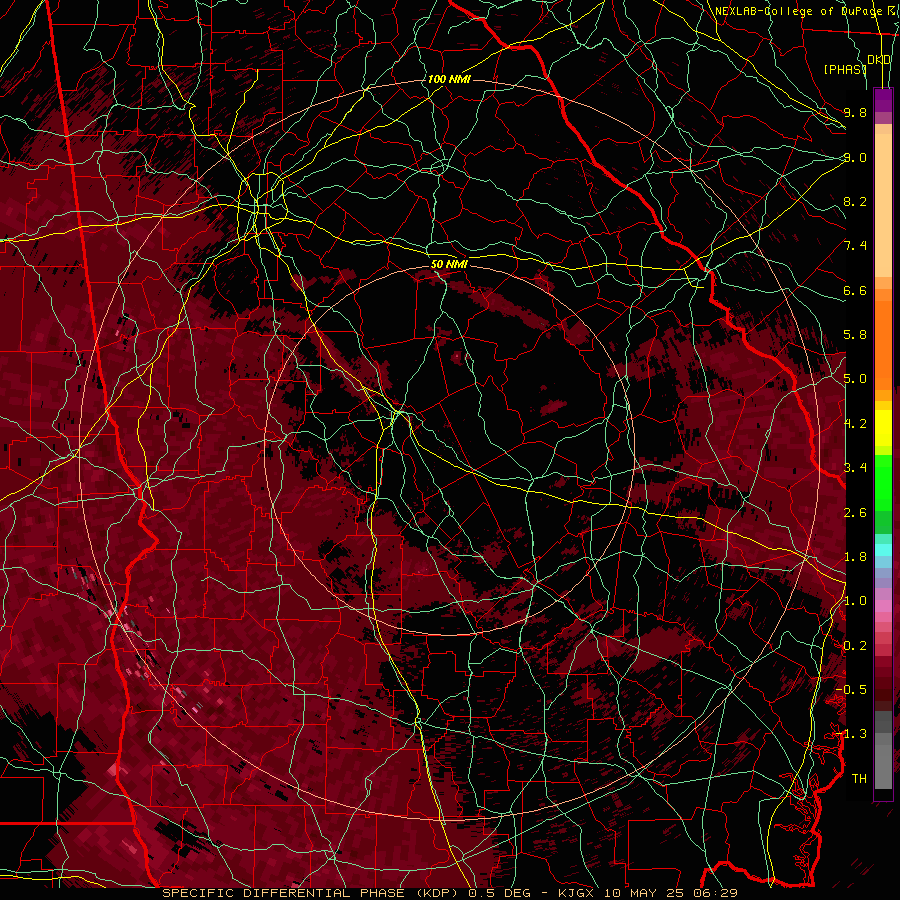Click the pink segment of the color bar
900x900 pixels.
click(x=883, y=606)
